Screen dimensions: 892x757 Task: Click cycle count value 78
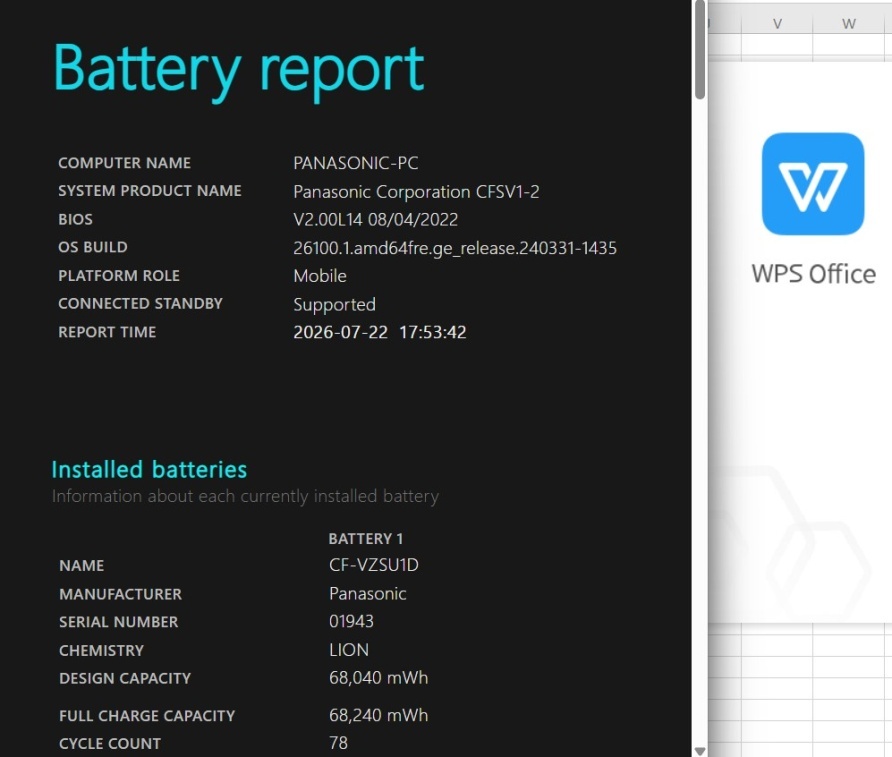point(338,743)
